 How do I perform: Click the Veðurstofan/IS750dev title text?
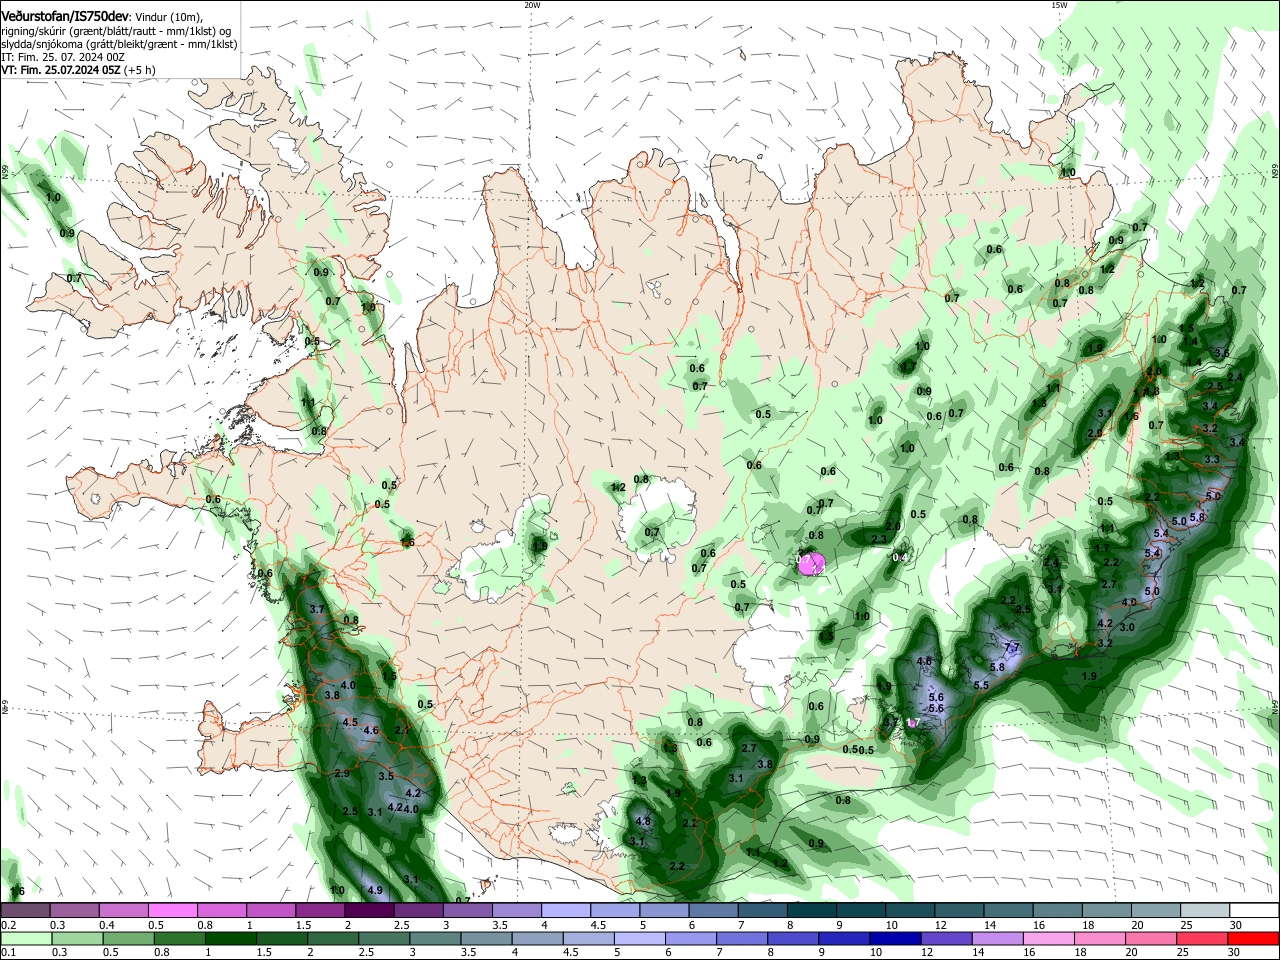(x=65, y=17)
